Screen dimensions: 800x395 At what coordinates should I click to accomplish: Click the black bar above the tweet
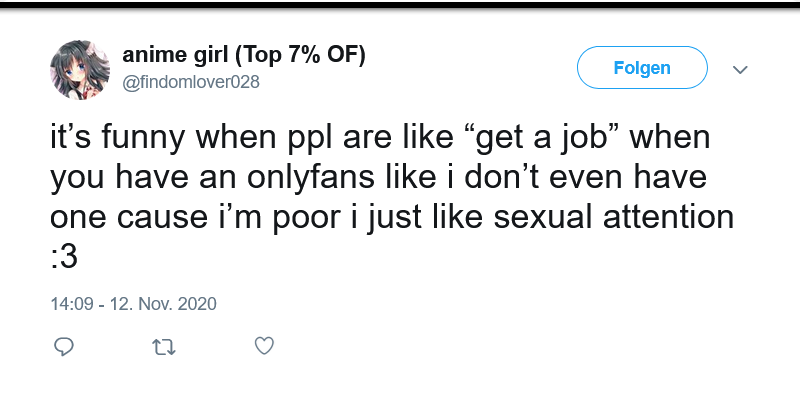[x=400, y=5]
